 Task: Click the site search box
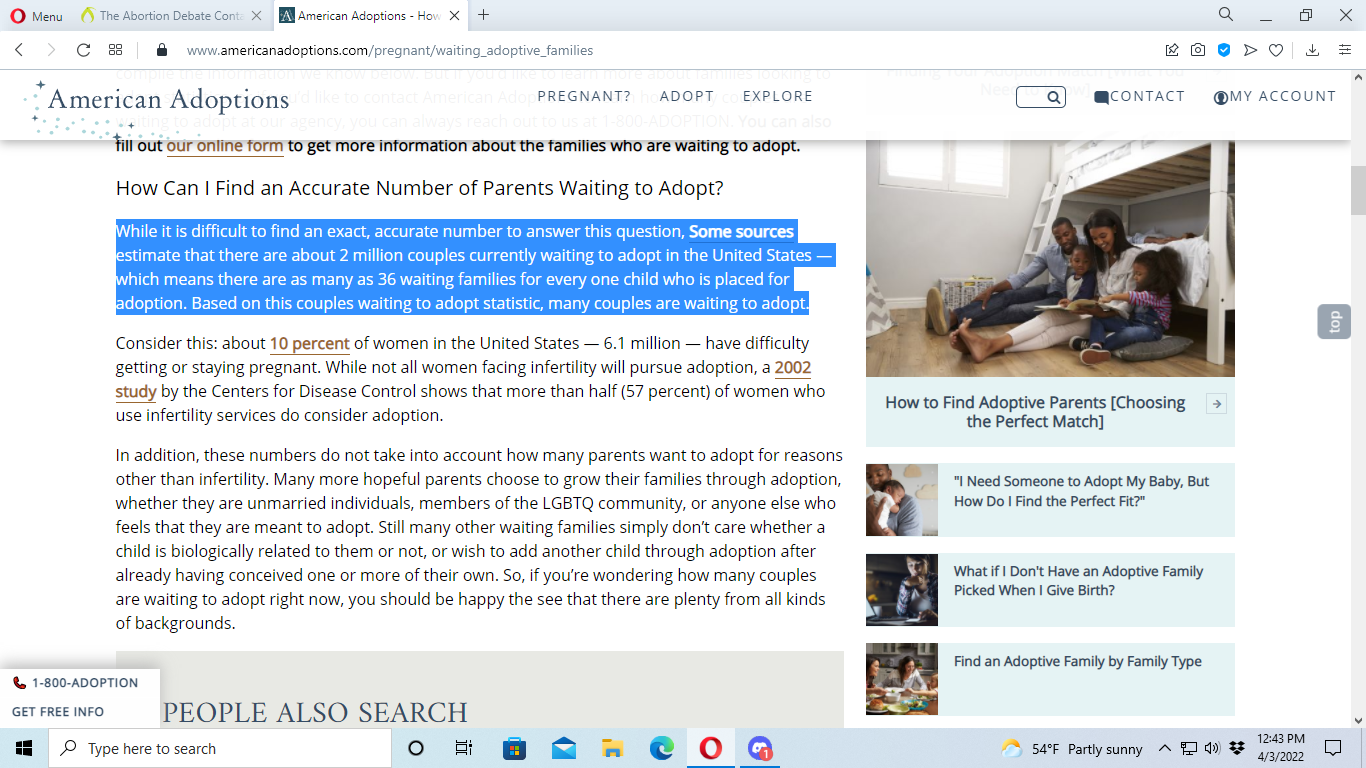(1041, 97)
